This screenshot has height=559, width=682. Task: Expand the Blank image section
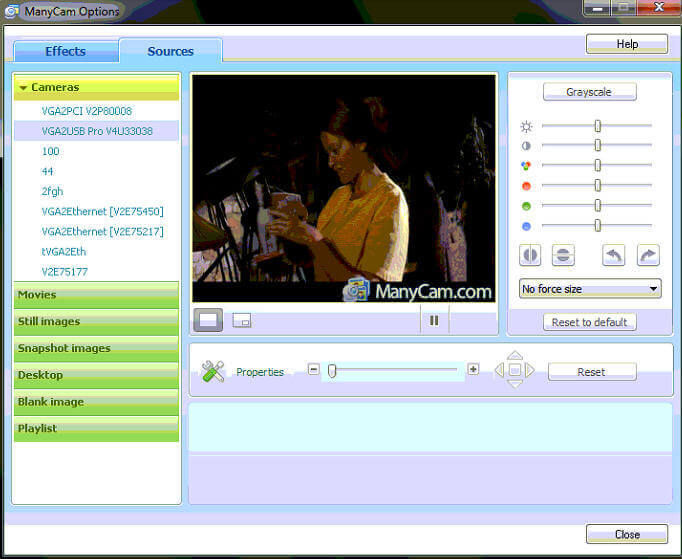(x=96, y=402)
